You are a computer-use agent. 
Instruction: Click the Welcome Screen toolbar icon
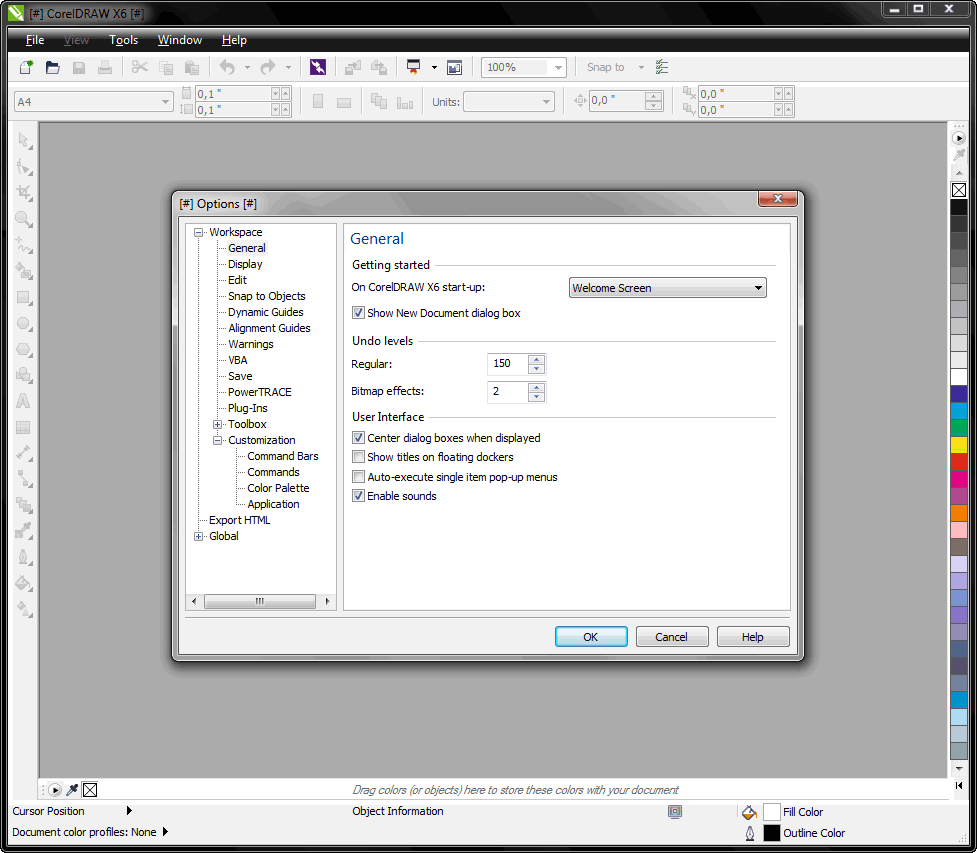point(455,67)
